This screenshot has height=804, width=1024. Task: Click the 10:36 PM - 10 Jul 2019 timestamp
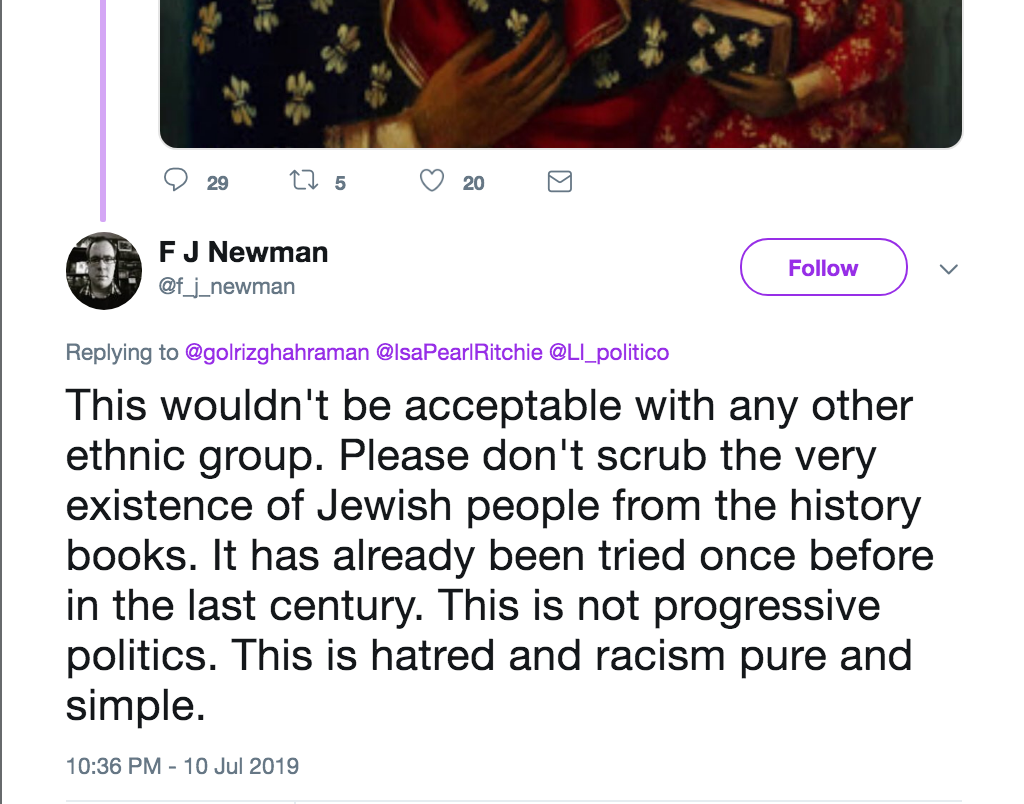[182, 767]
